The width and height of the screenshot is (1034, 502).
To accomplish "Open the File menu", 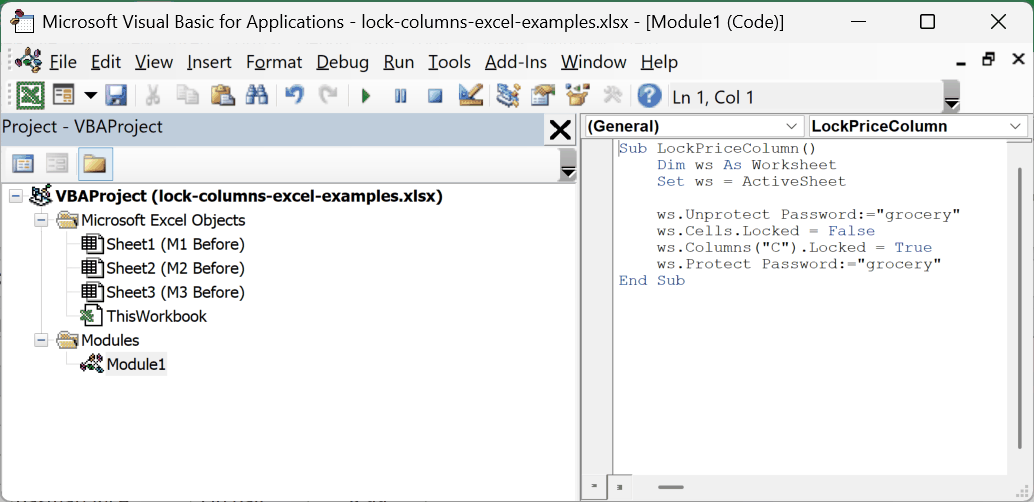I will [63, 62].
